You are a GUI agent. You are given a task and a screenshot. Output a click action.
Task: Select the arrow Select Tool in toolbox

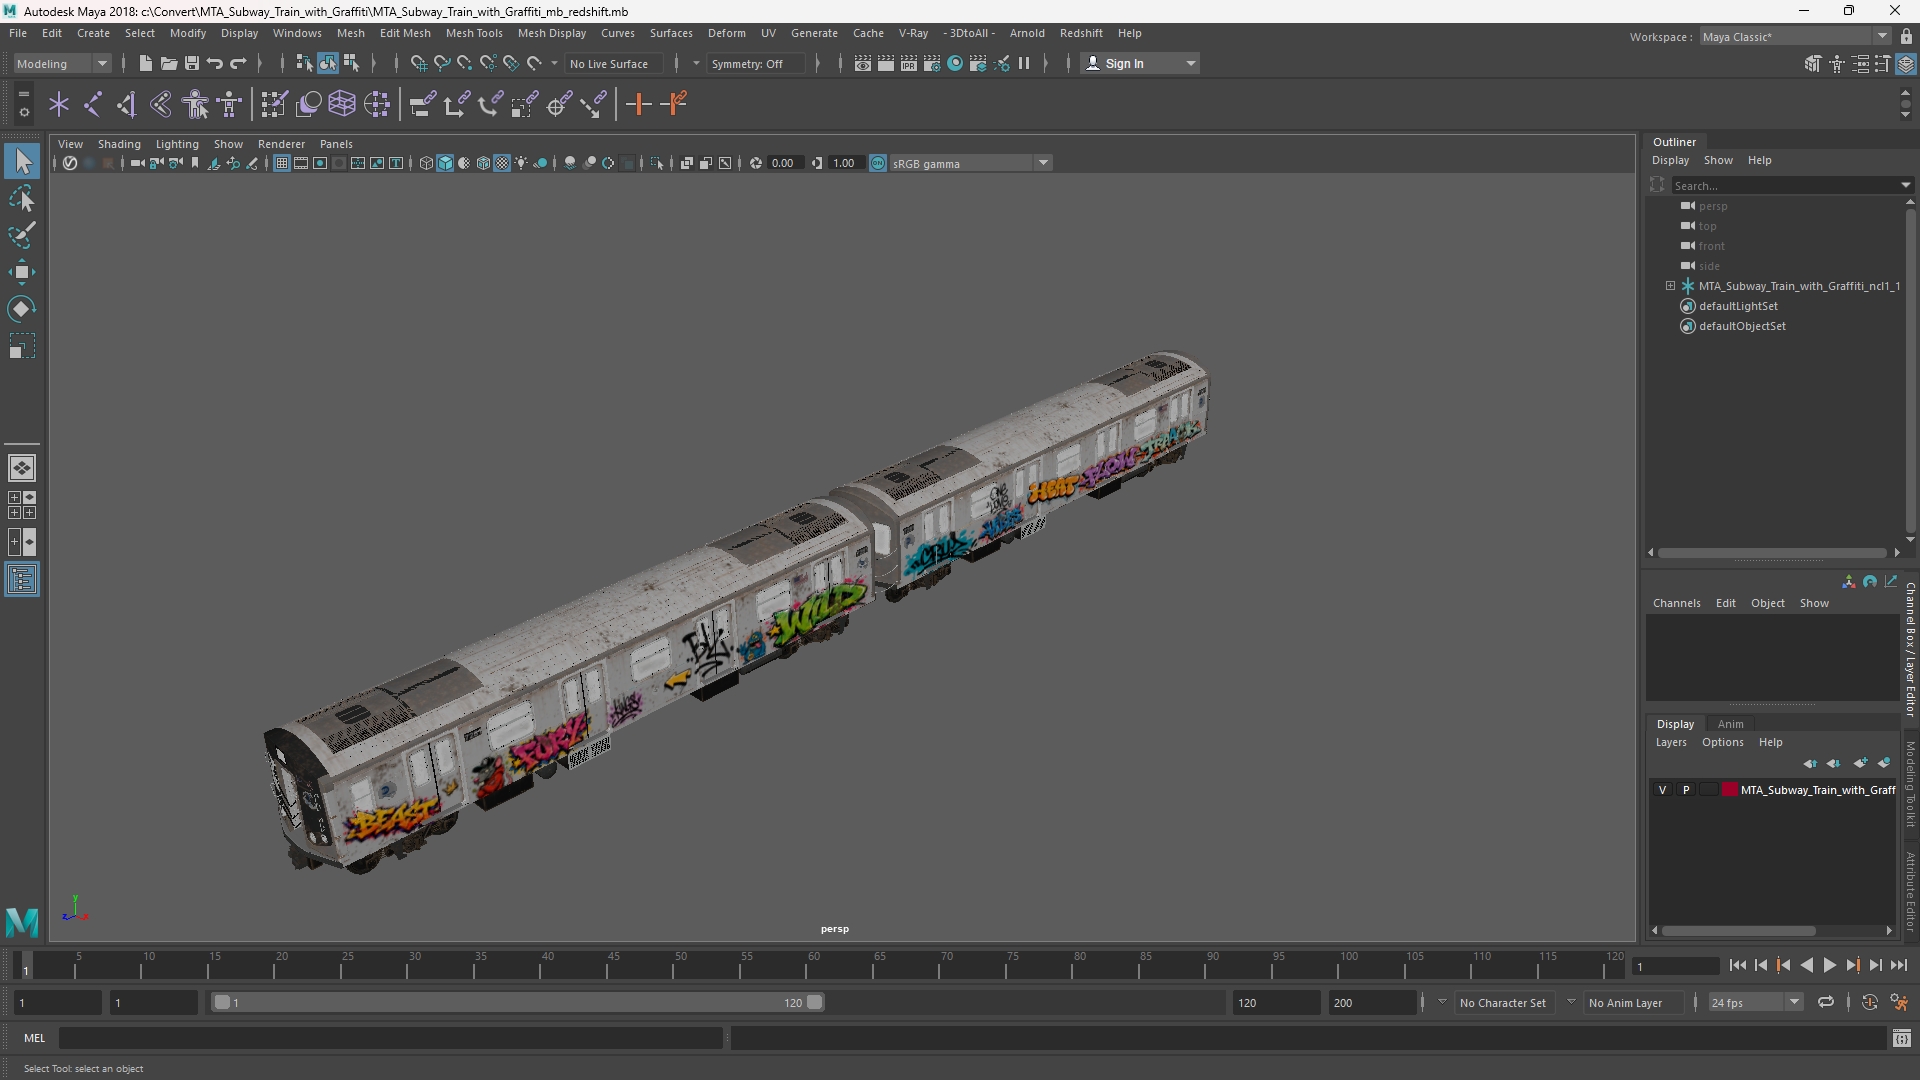(x=22, y=162)
